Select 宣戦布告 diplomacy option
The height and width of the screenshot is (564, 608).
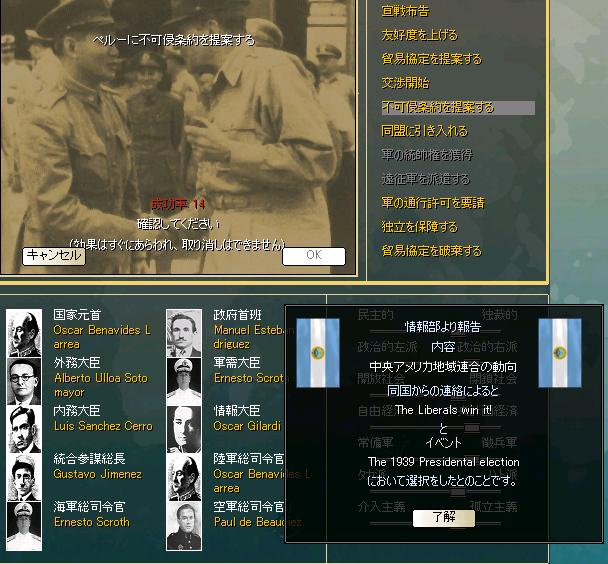[405, 11]
